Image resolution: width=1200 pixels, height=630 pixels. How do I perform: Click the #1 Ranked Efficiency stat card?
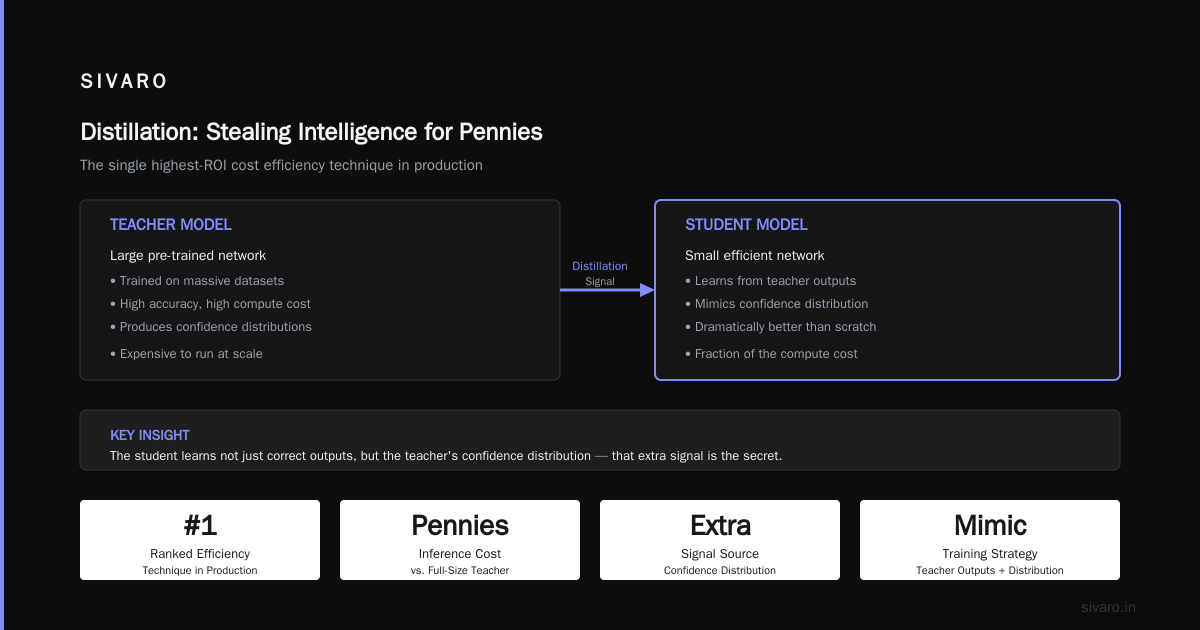(x=200, y=540)
